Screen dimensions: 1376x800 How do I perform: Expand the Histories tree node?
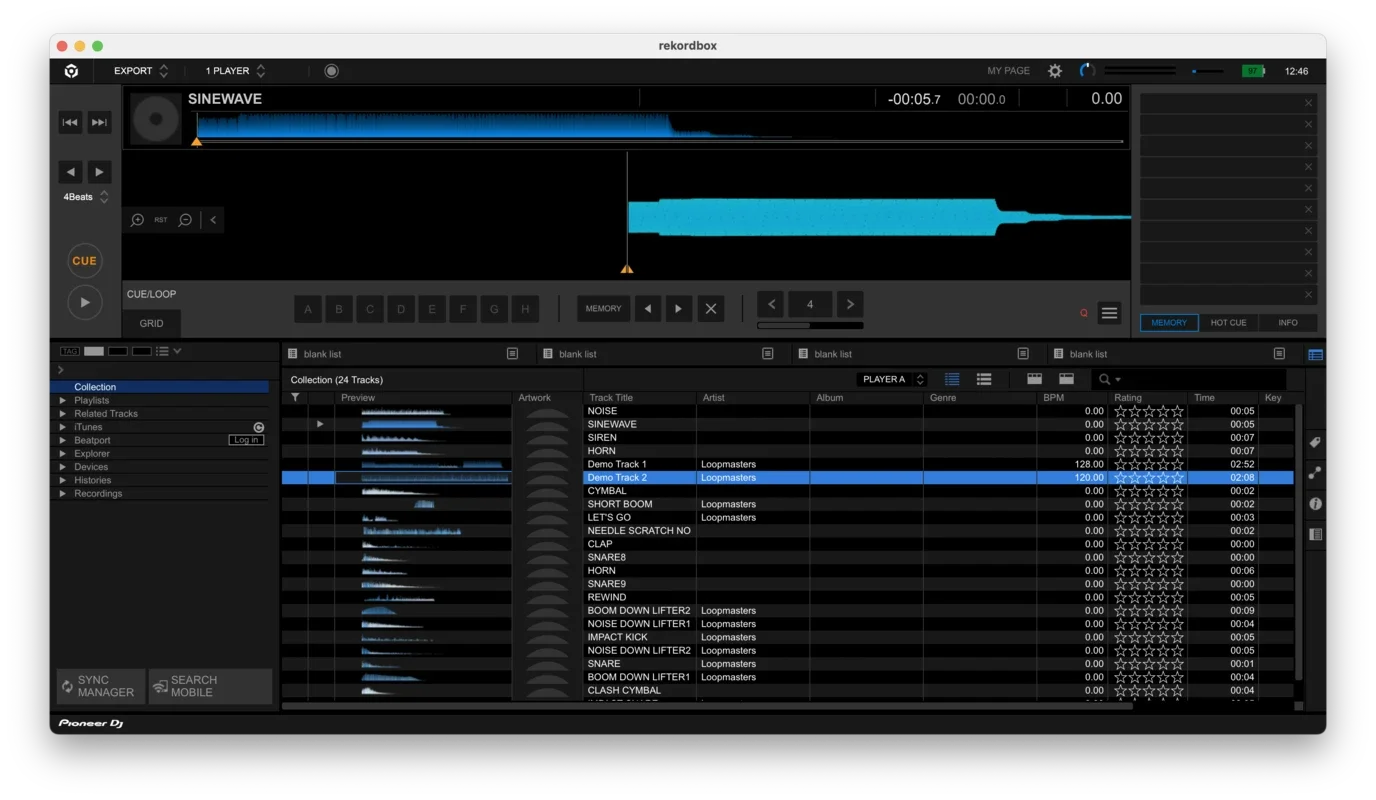coord(63,480)
